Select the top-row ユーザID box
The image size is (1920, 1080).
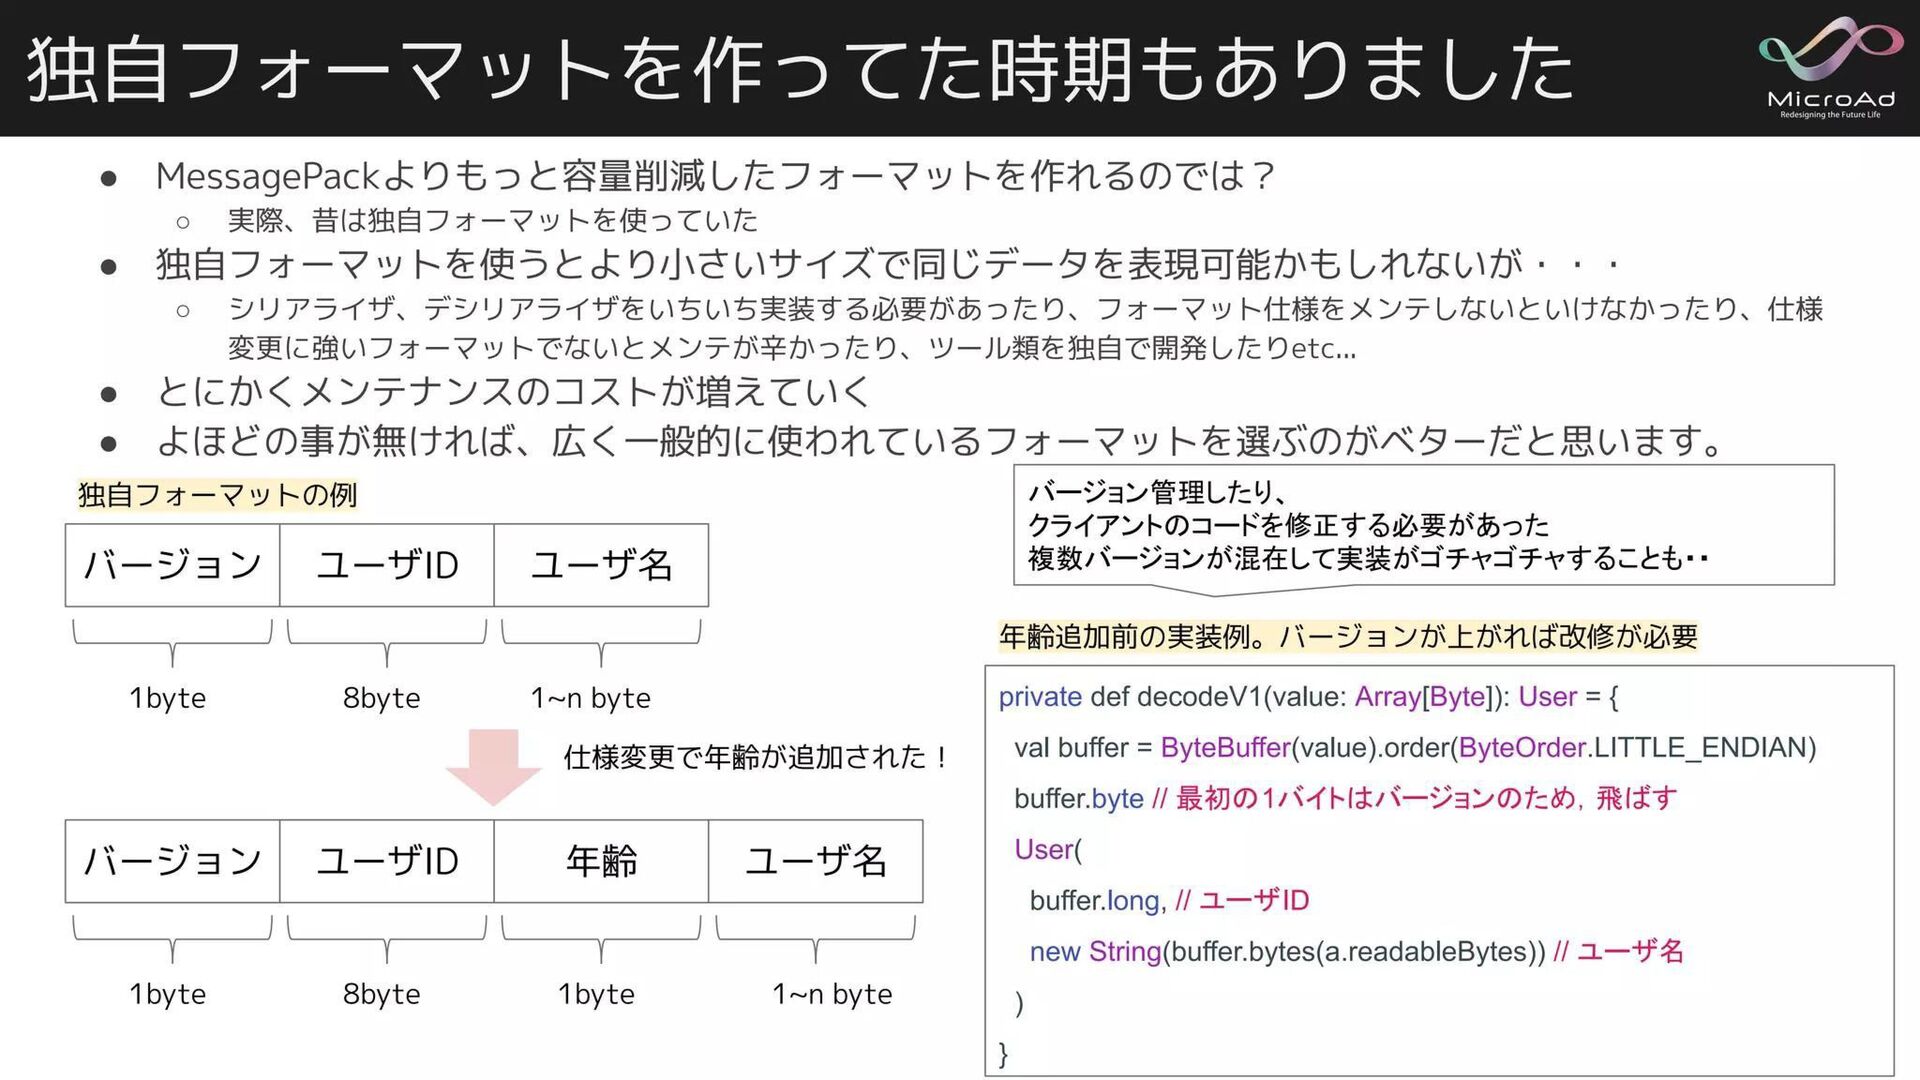[x=387, y=565]
